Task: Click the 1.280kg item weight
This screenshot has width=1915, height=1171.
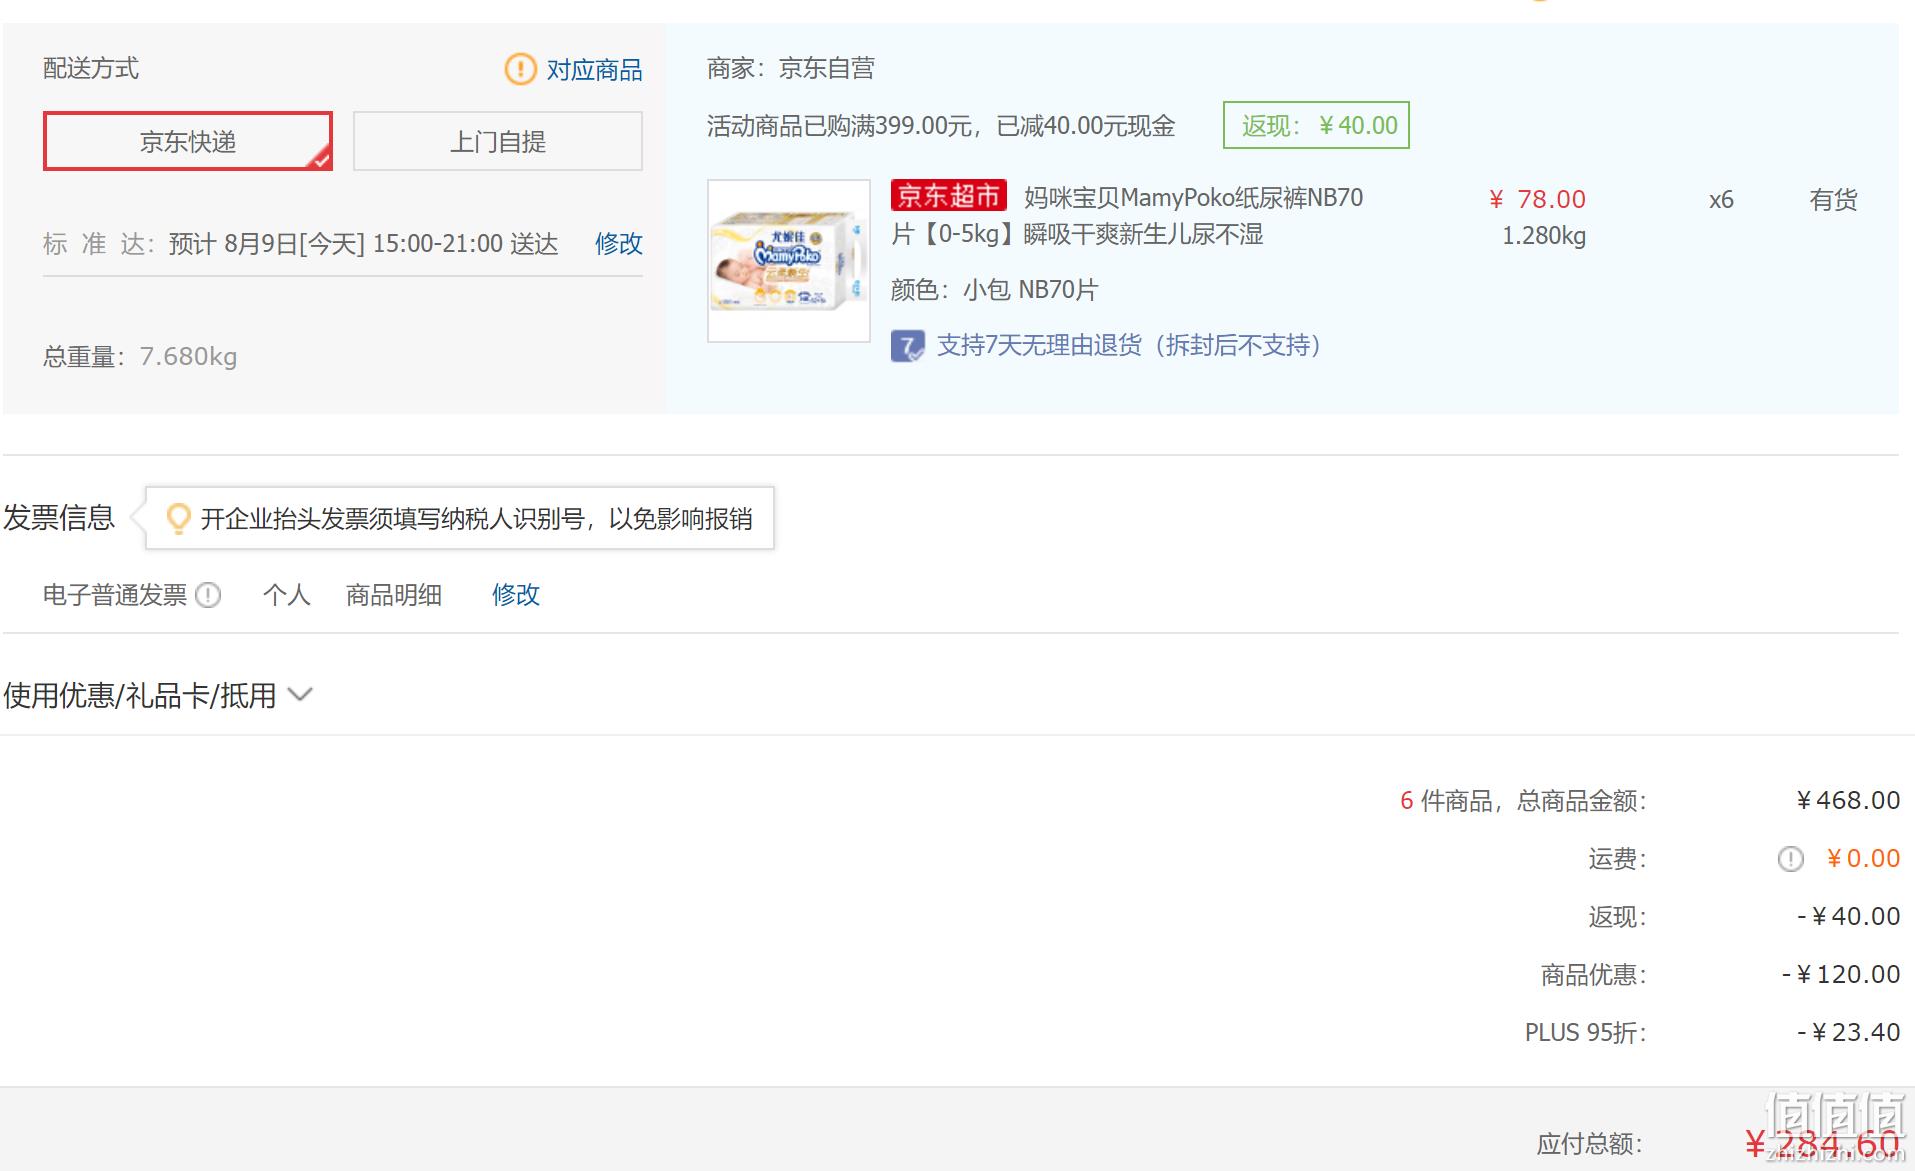Action: (1544, 236)
